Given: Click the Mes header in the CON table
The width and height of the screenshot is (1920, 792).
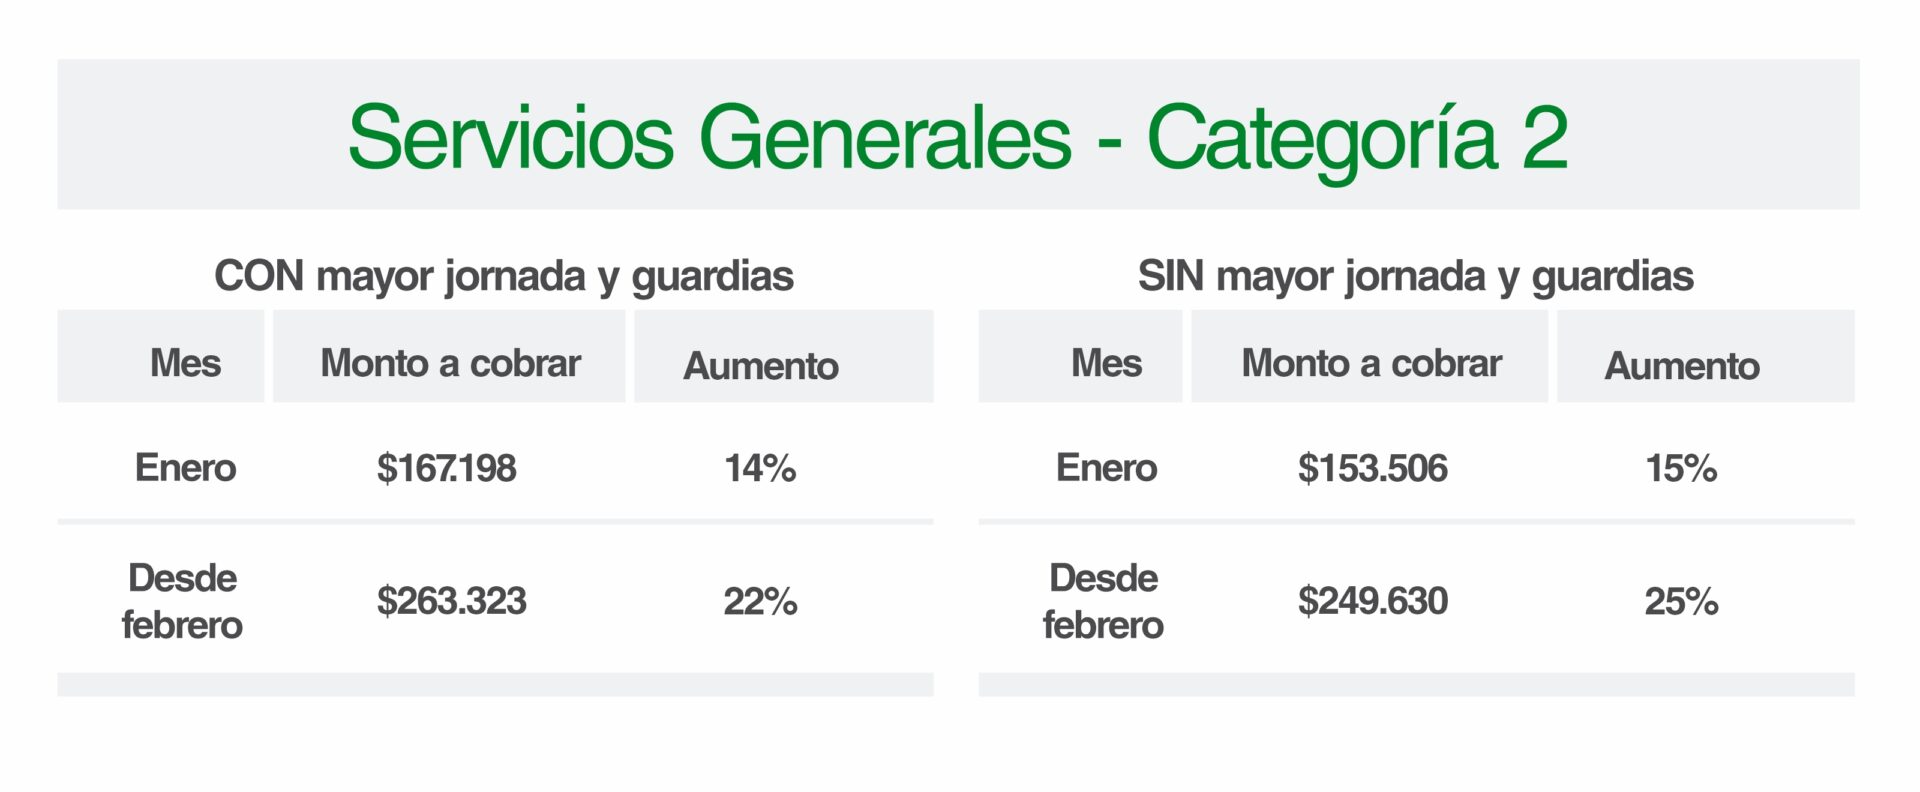Looking at the screenshot, I should tap(185, 363).
